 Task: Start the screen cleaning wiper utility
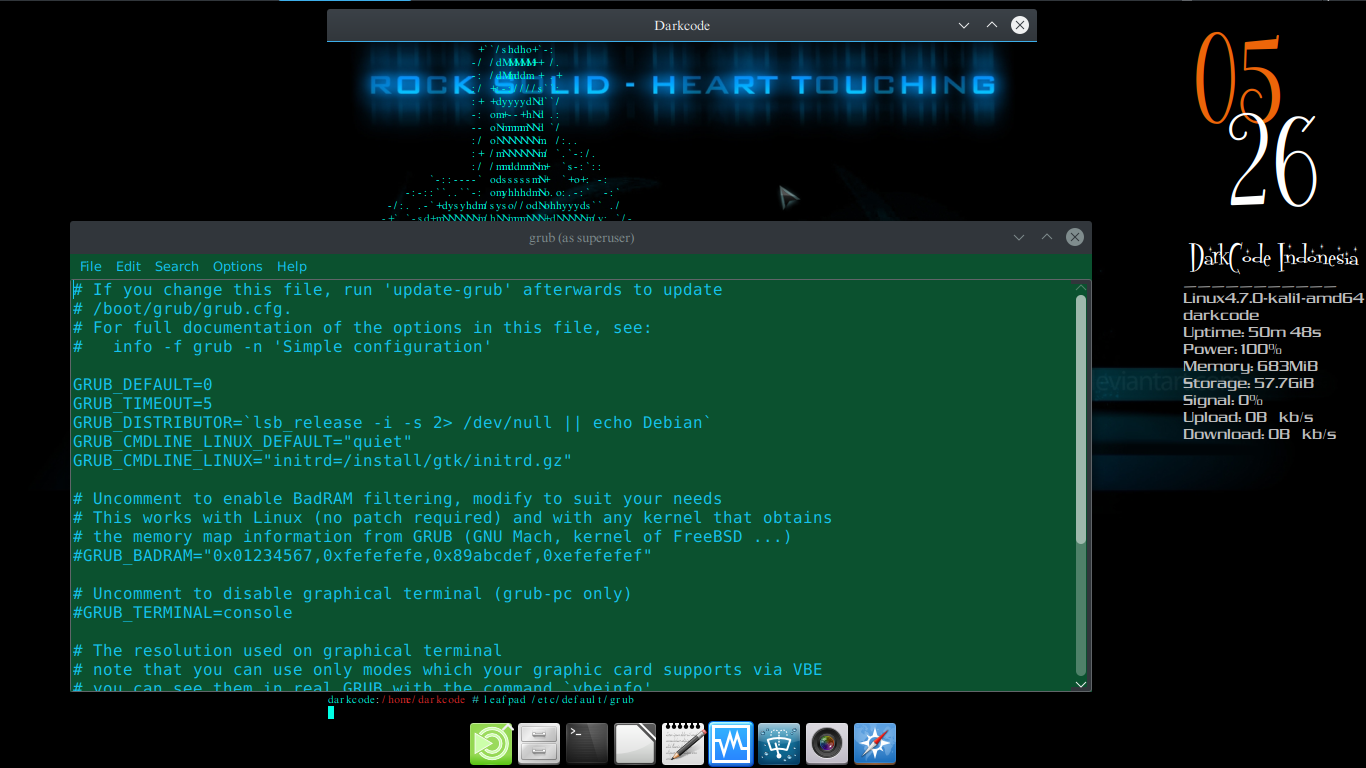pos(779,744)
